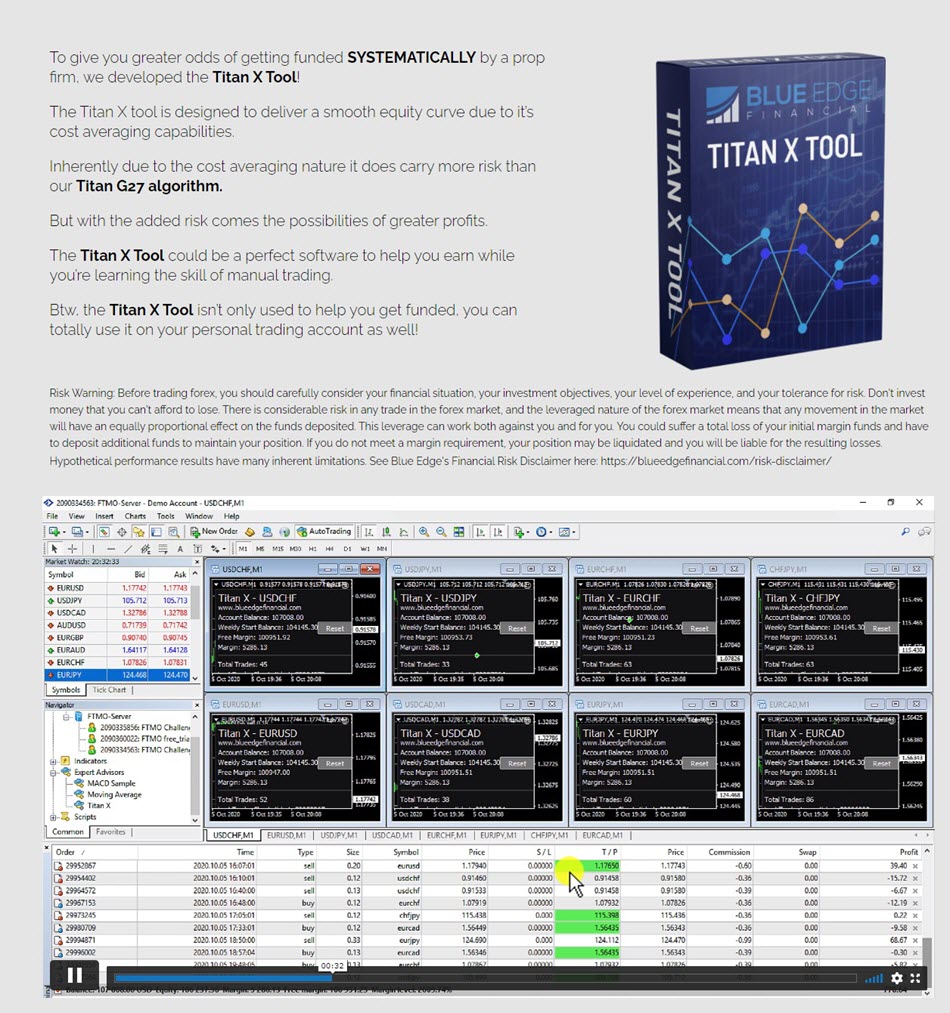The width and height of the screenshot is (950, 1013).
Task: Expand the Indicators tree node
Action: point(53,761)
